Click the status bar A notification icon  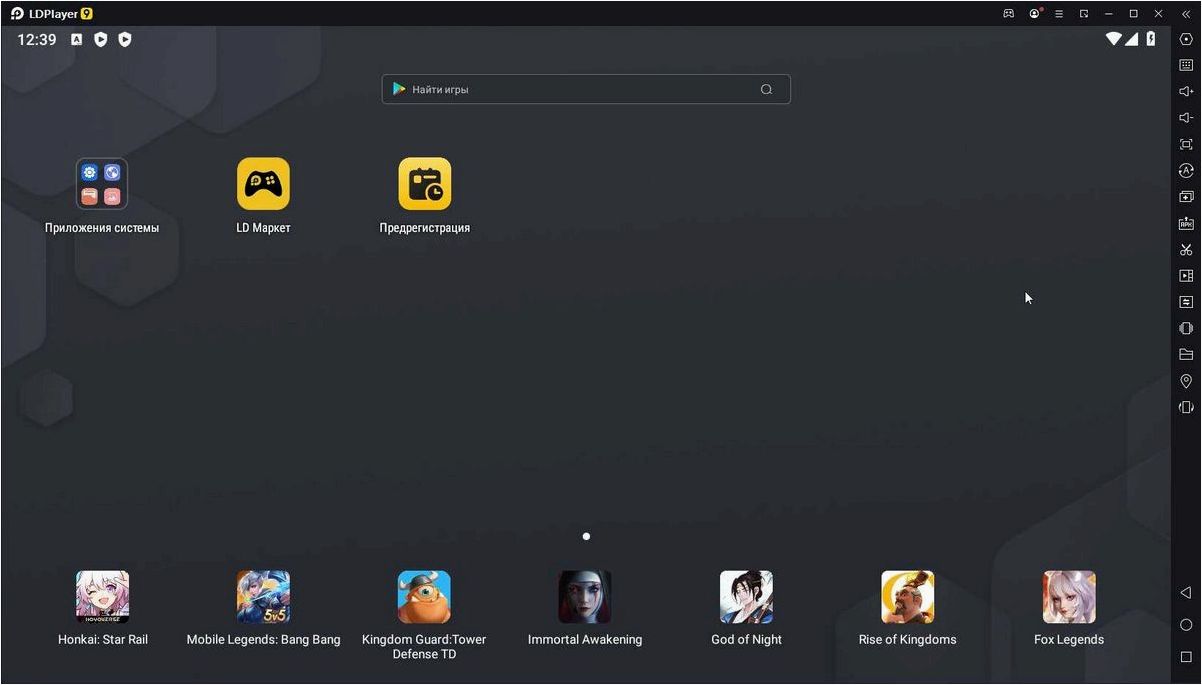(77, 39)
